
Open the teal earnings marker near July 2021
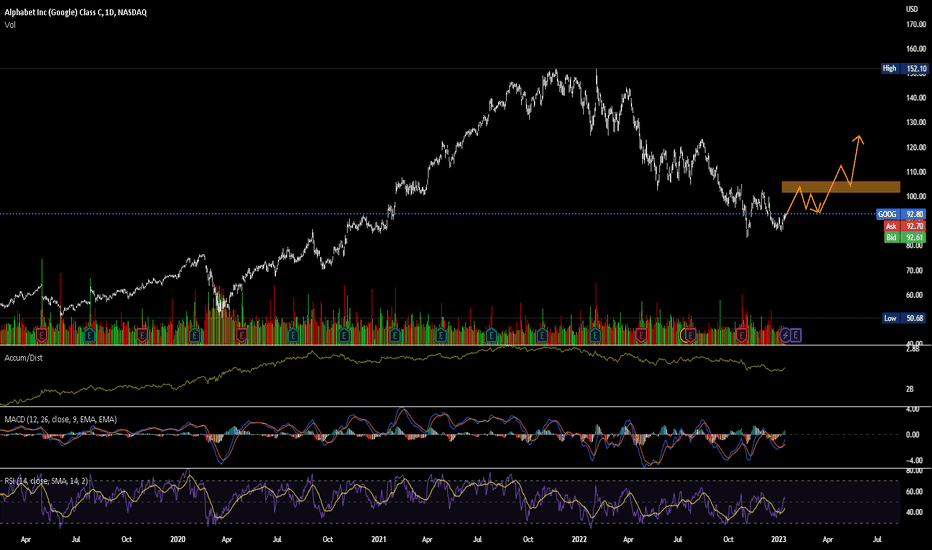point(491,335)
